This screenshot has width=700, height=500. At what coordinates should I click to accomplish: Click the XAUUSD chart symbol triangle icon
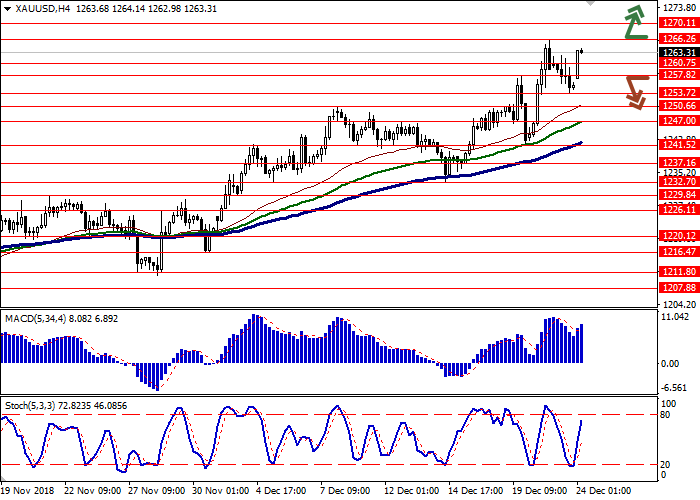[6, 7]
